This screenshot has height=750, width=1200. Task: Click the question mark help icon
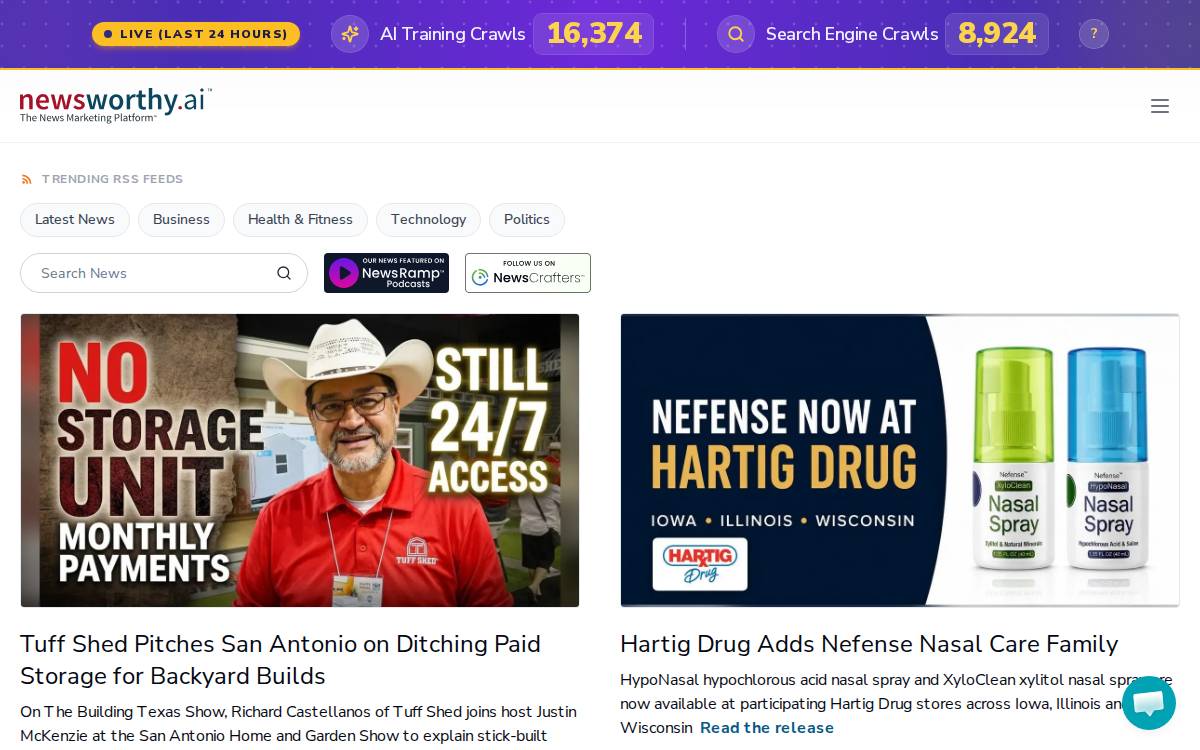1093,34
